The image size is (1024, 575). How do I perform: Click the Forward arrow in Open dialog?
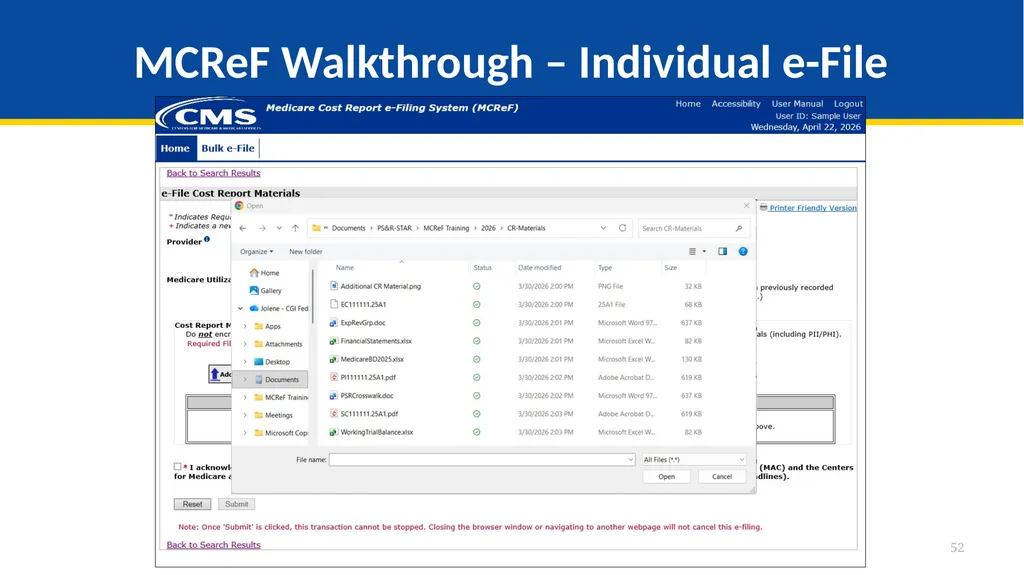tap(262, 228)
